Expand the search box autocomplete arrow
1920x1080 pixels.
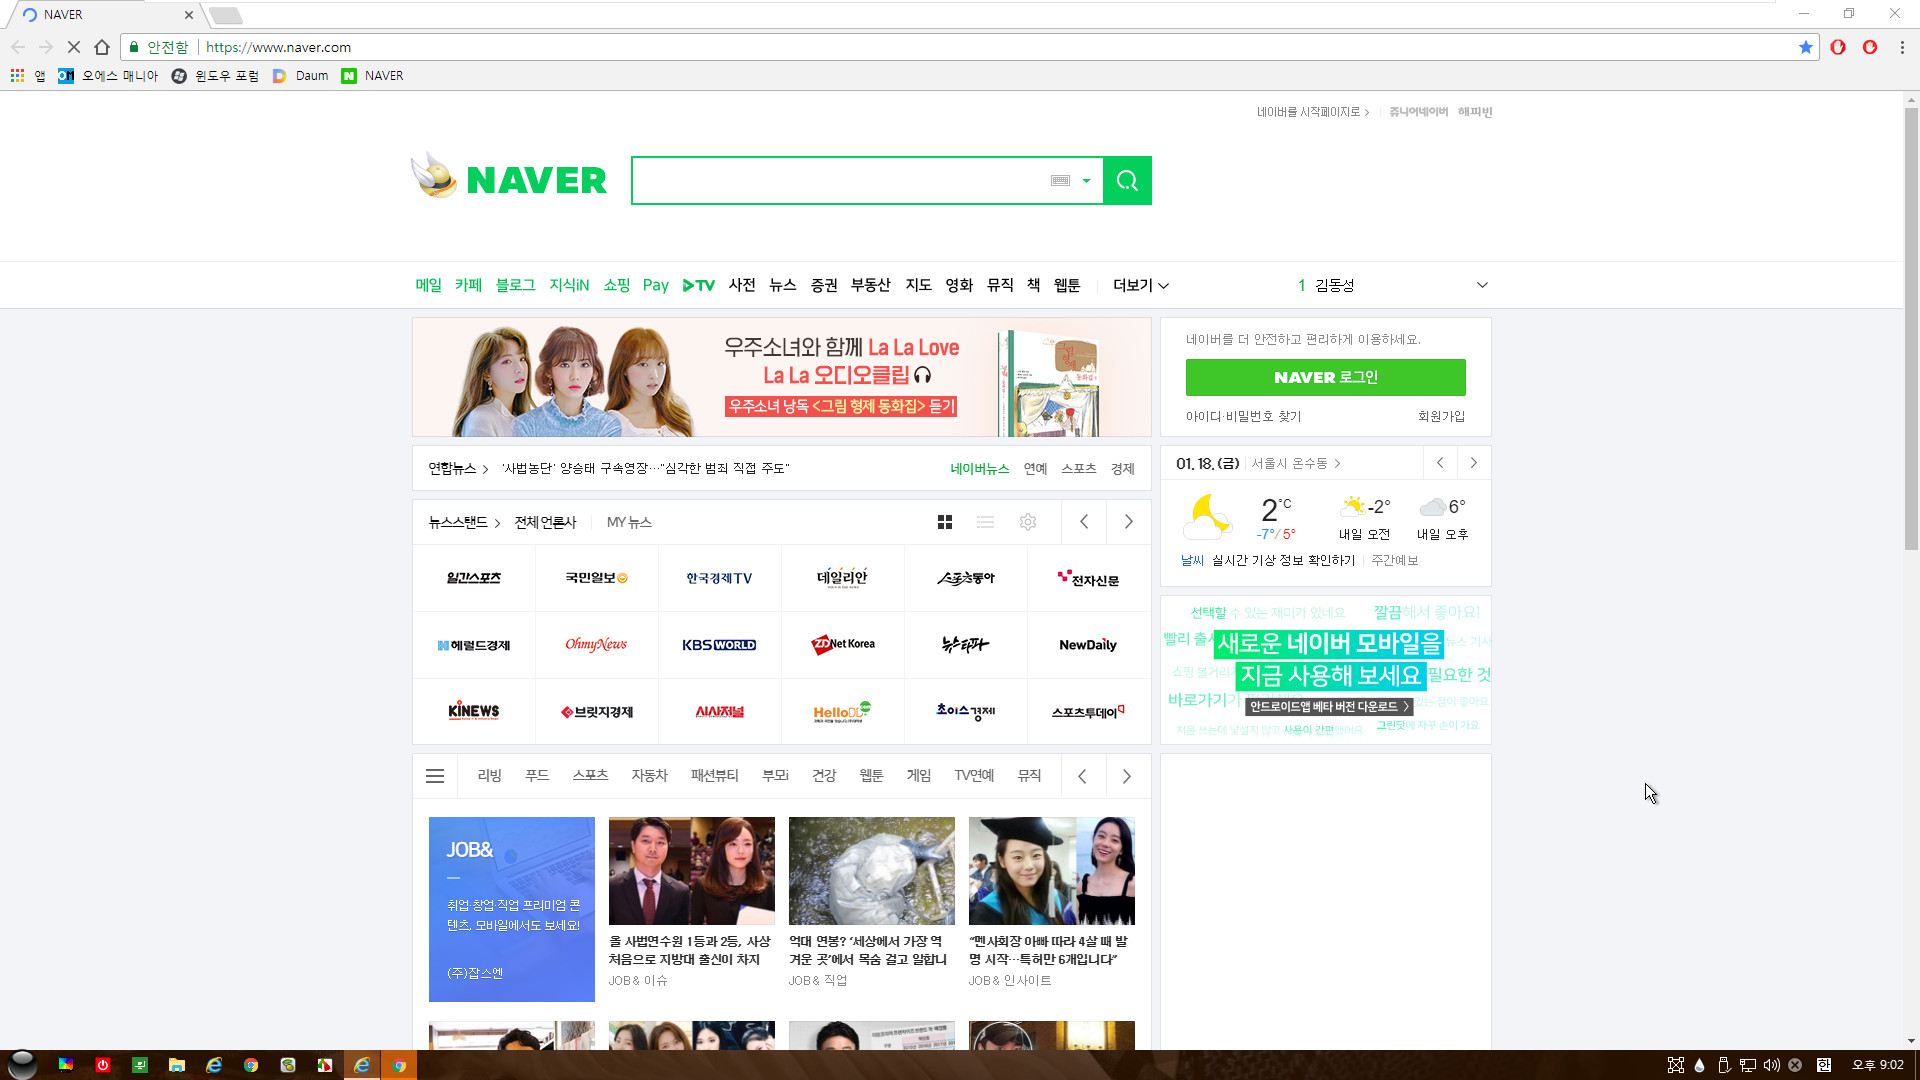click(1086, 181)
